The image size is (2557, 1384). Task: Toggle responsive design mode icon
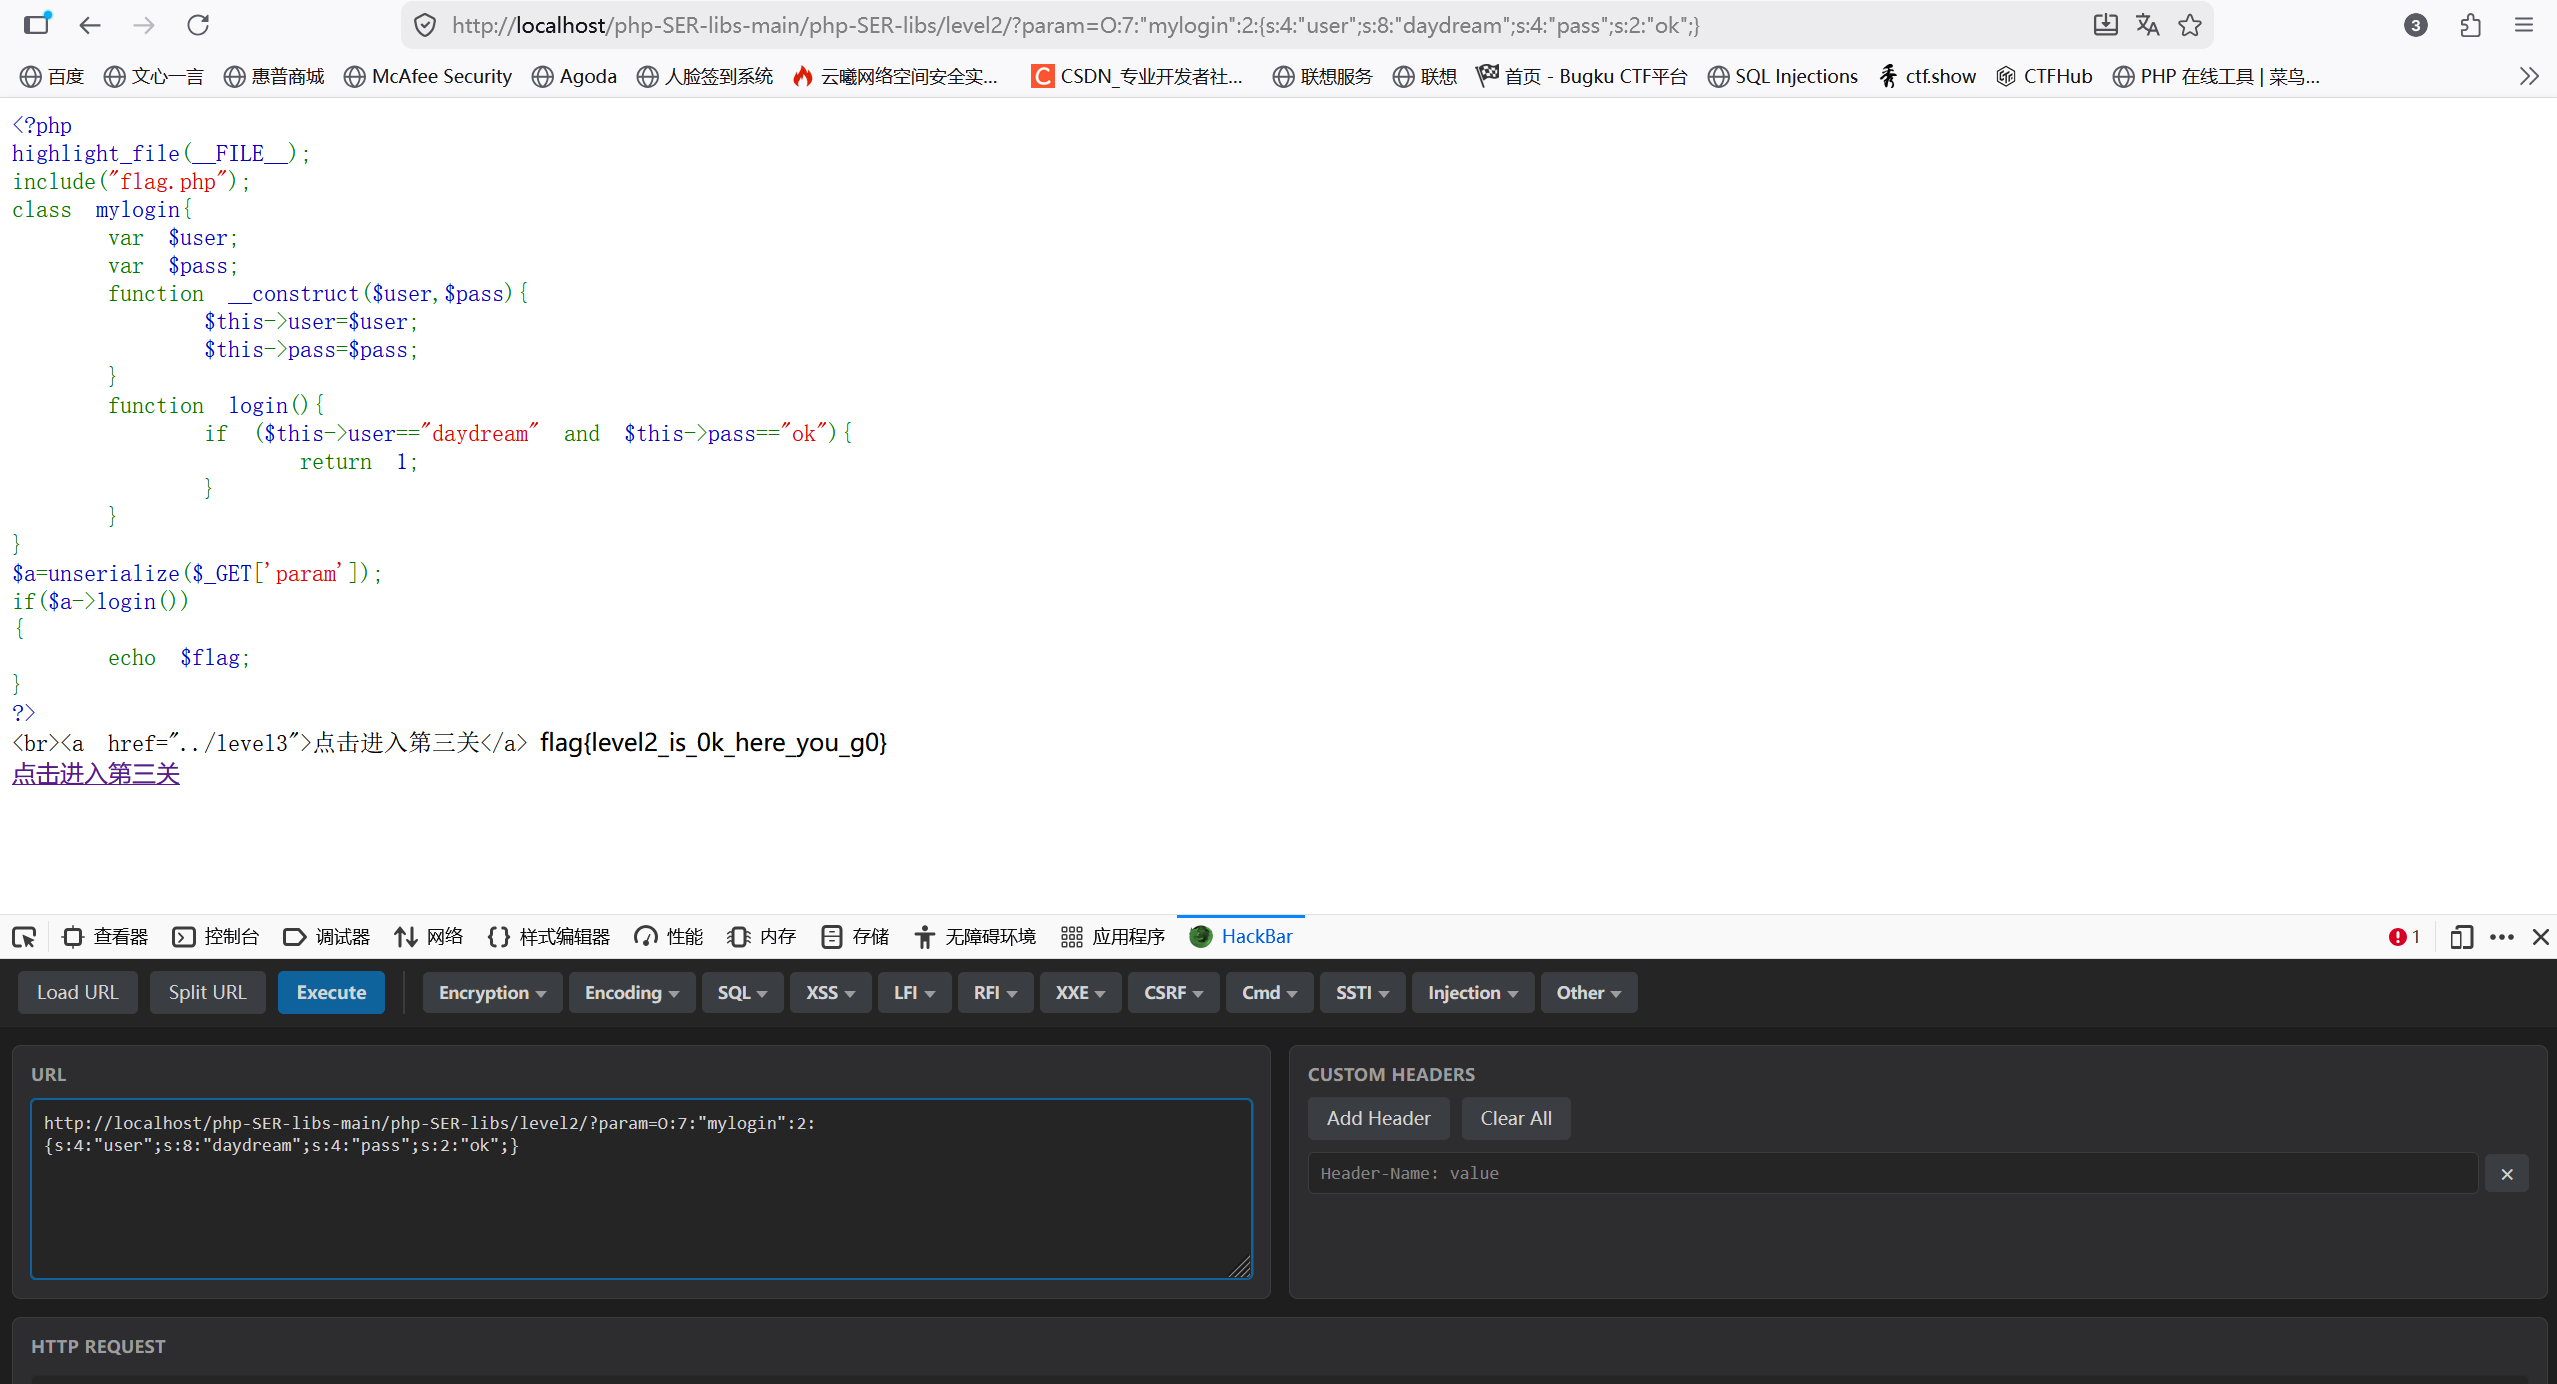coord(2461,937)
